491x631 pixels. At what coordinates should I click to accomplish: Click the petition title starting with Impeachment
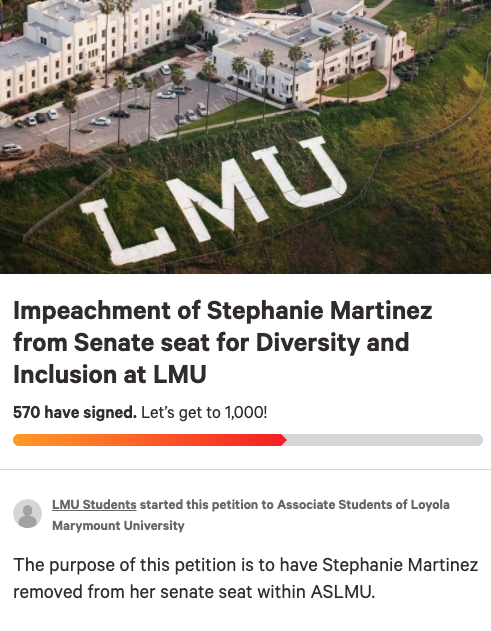(223, 342)
